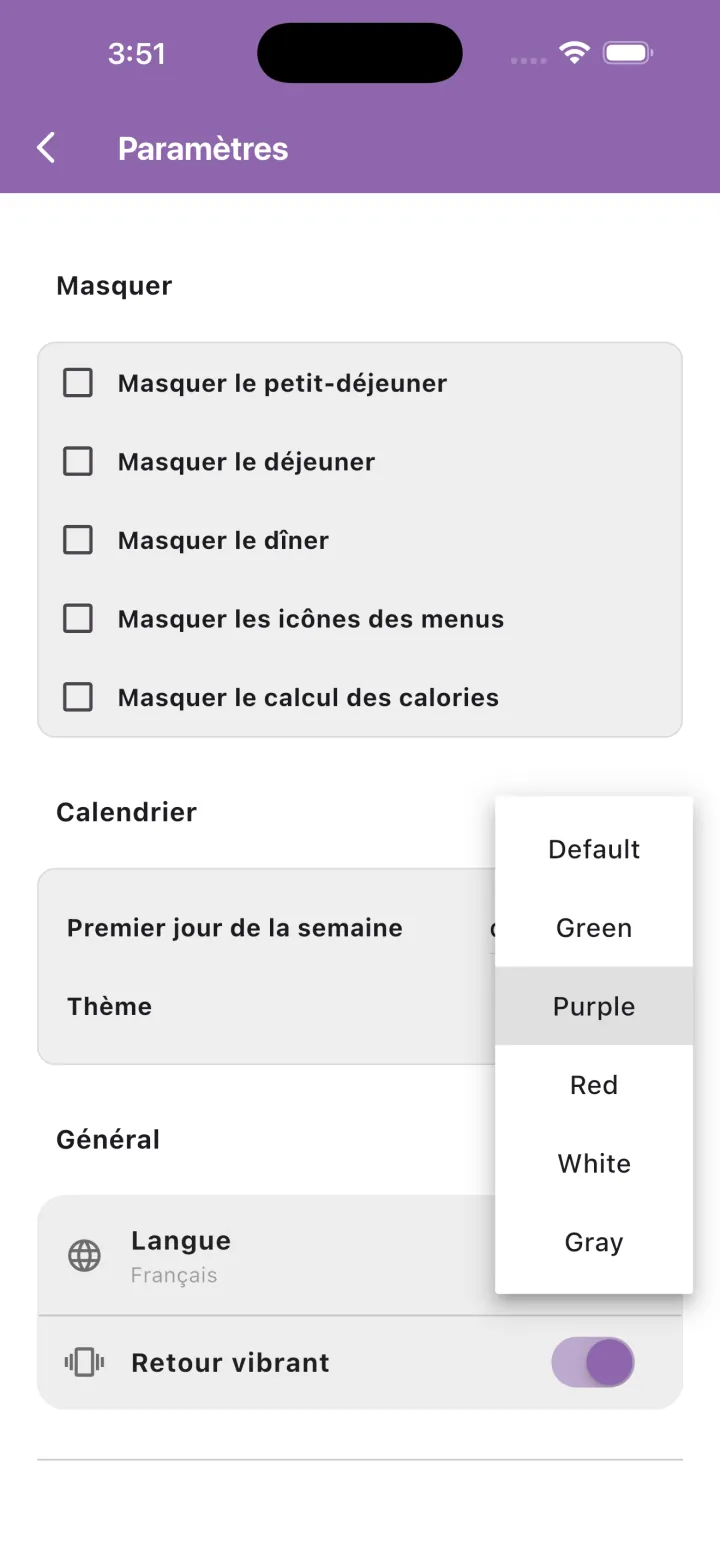Tap the Thème setting label

point(110,1006)
